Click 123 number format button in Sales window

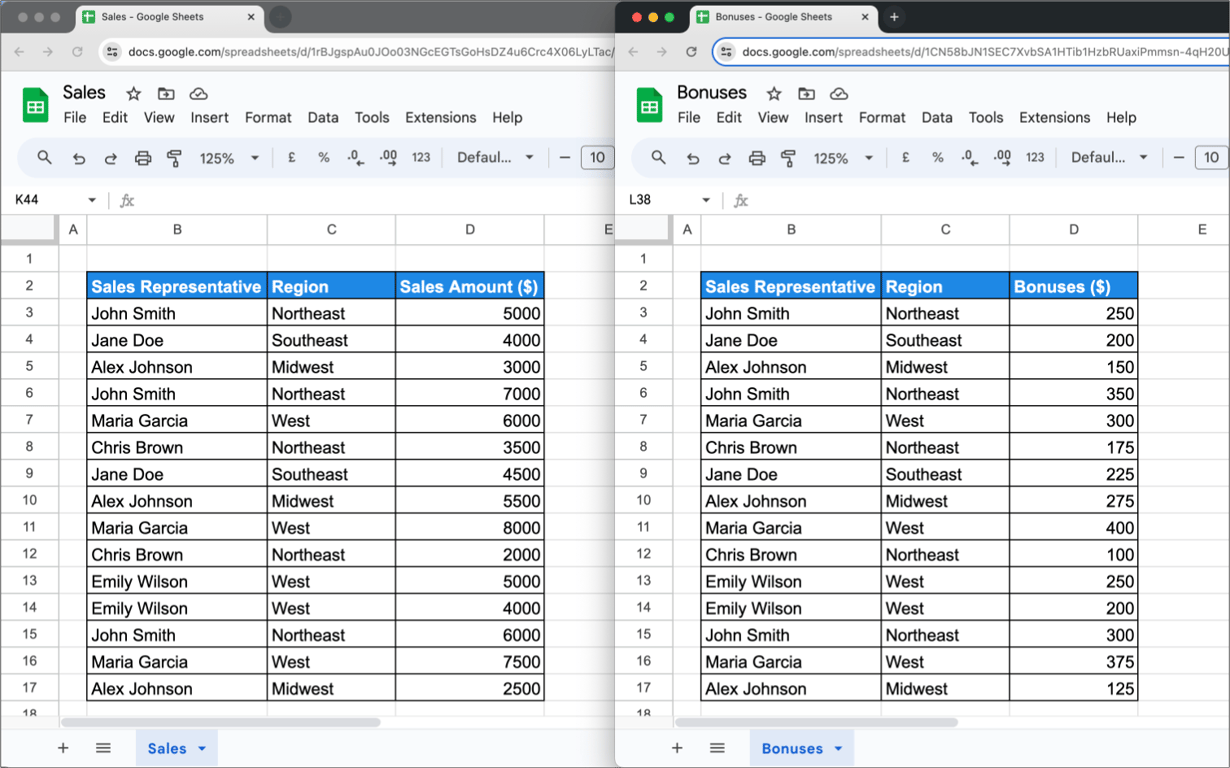[421, 158]
